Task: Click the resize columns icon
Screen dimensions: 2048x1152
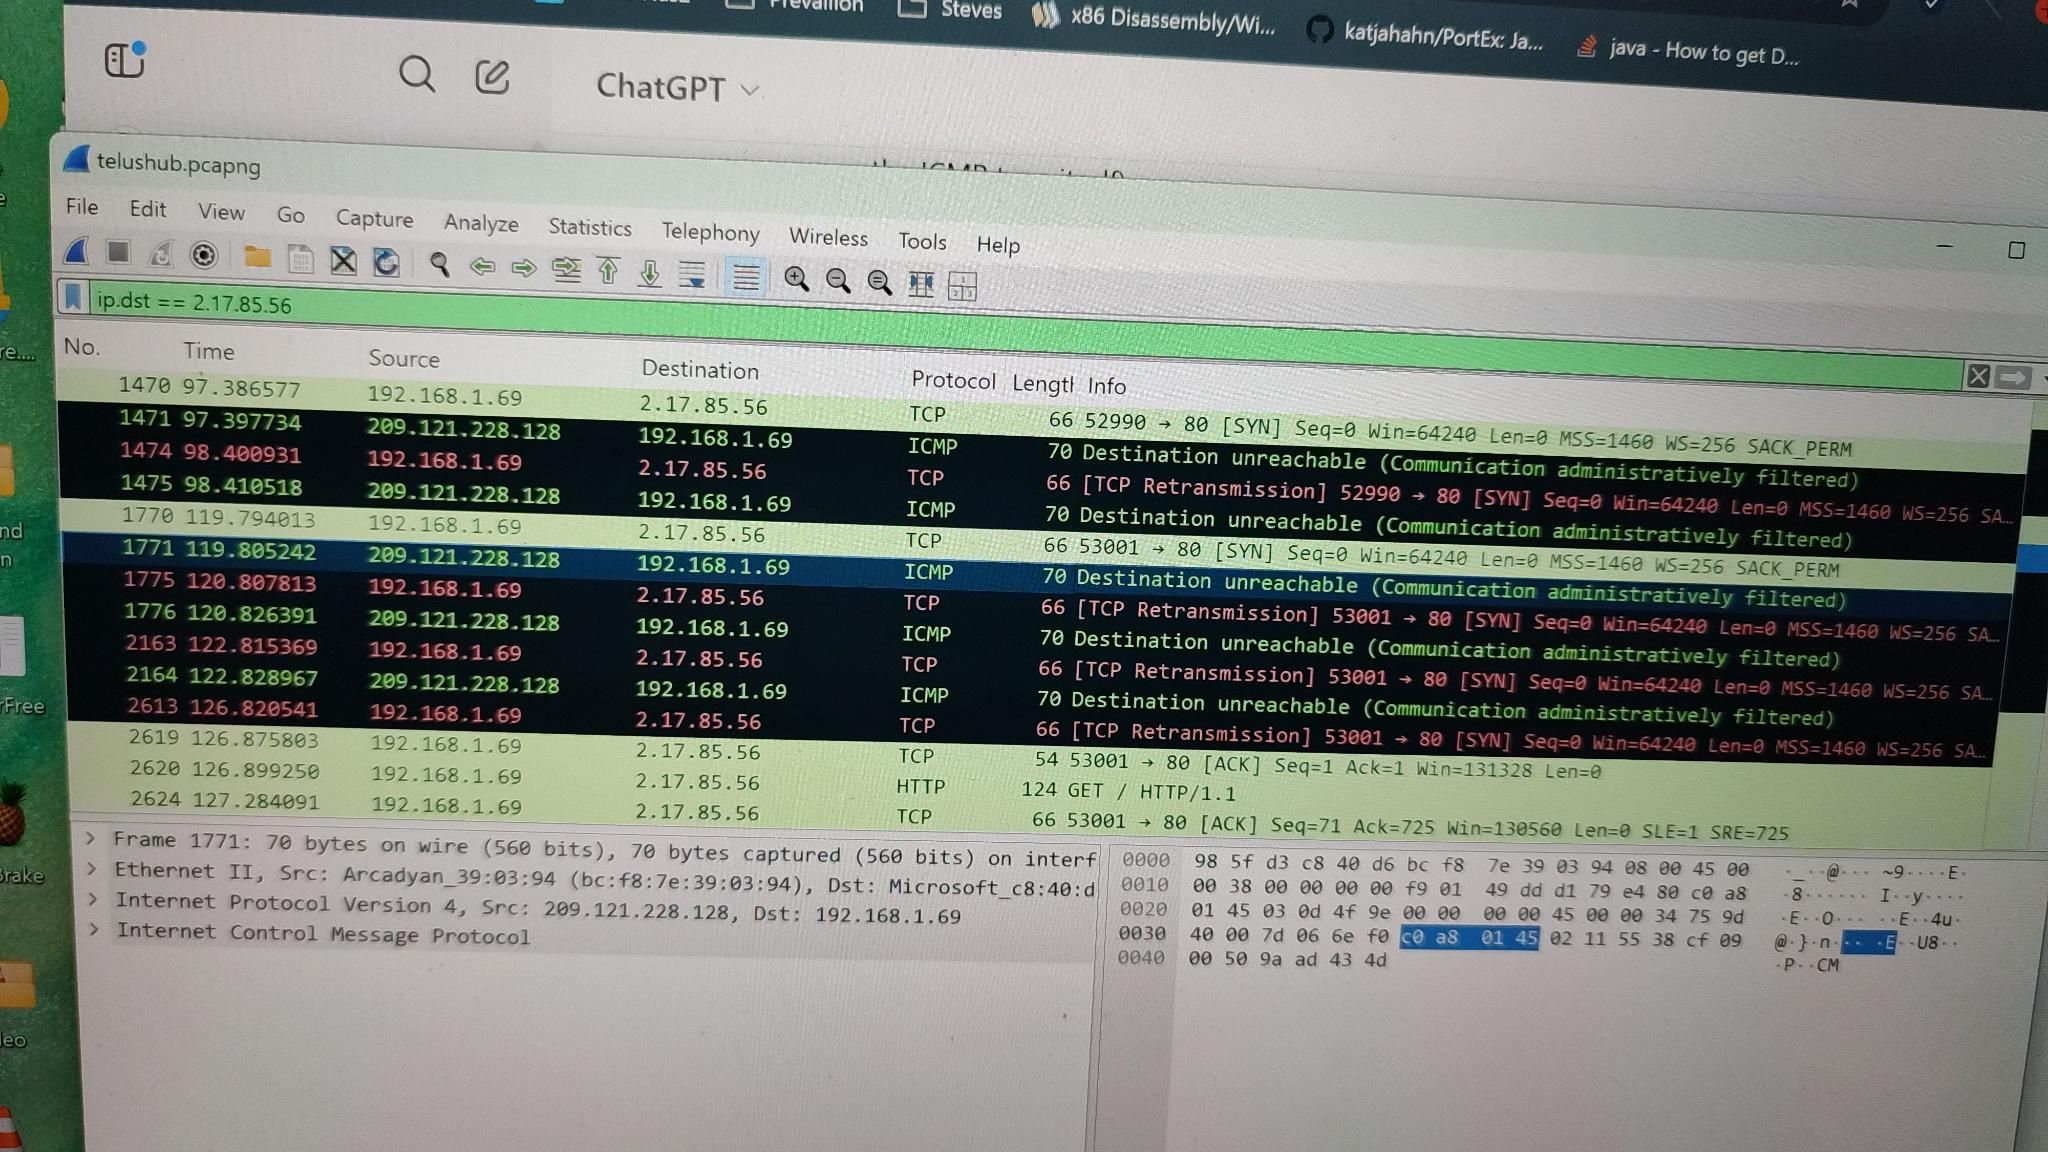Action: (920, 284)
